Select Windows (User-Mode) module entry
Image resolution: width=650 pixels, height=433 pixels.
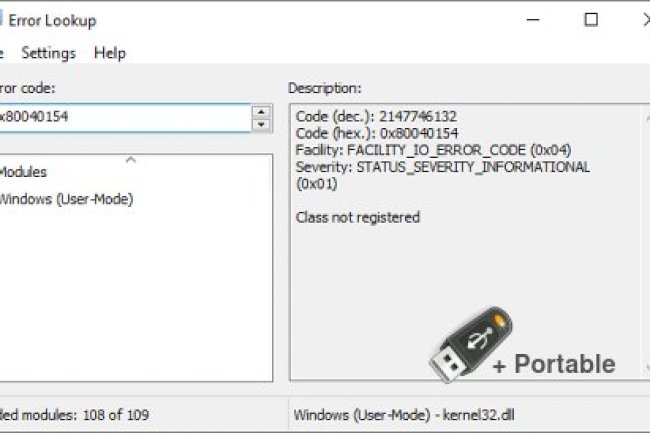tap(66, 199)
